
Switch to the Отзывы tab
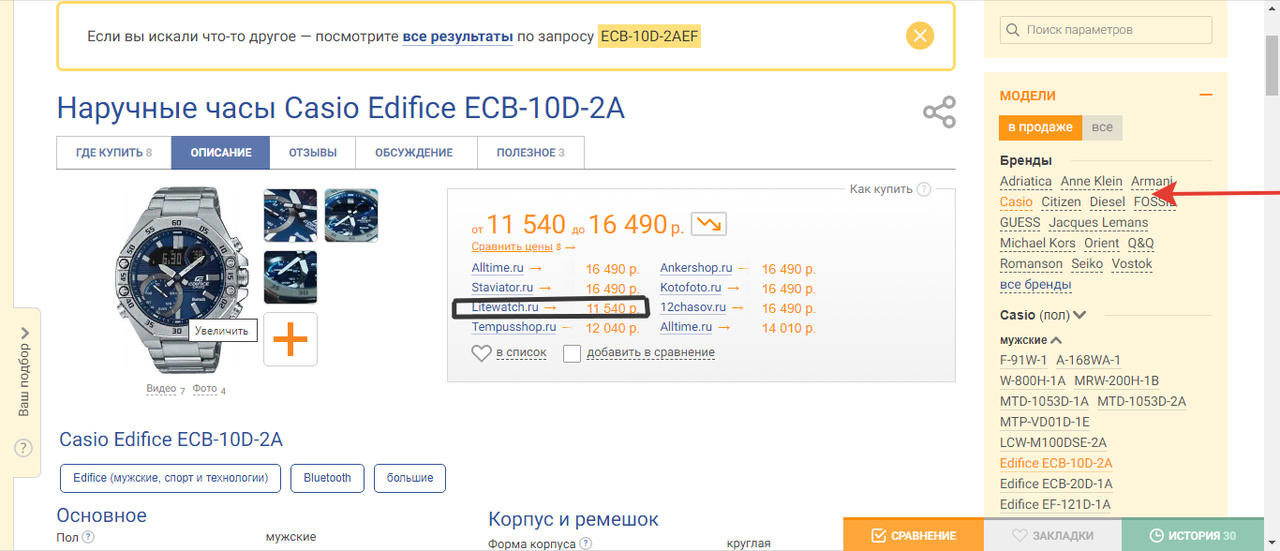313,153
